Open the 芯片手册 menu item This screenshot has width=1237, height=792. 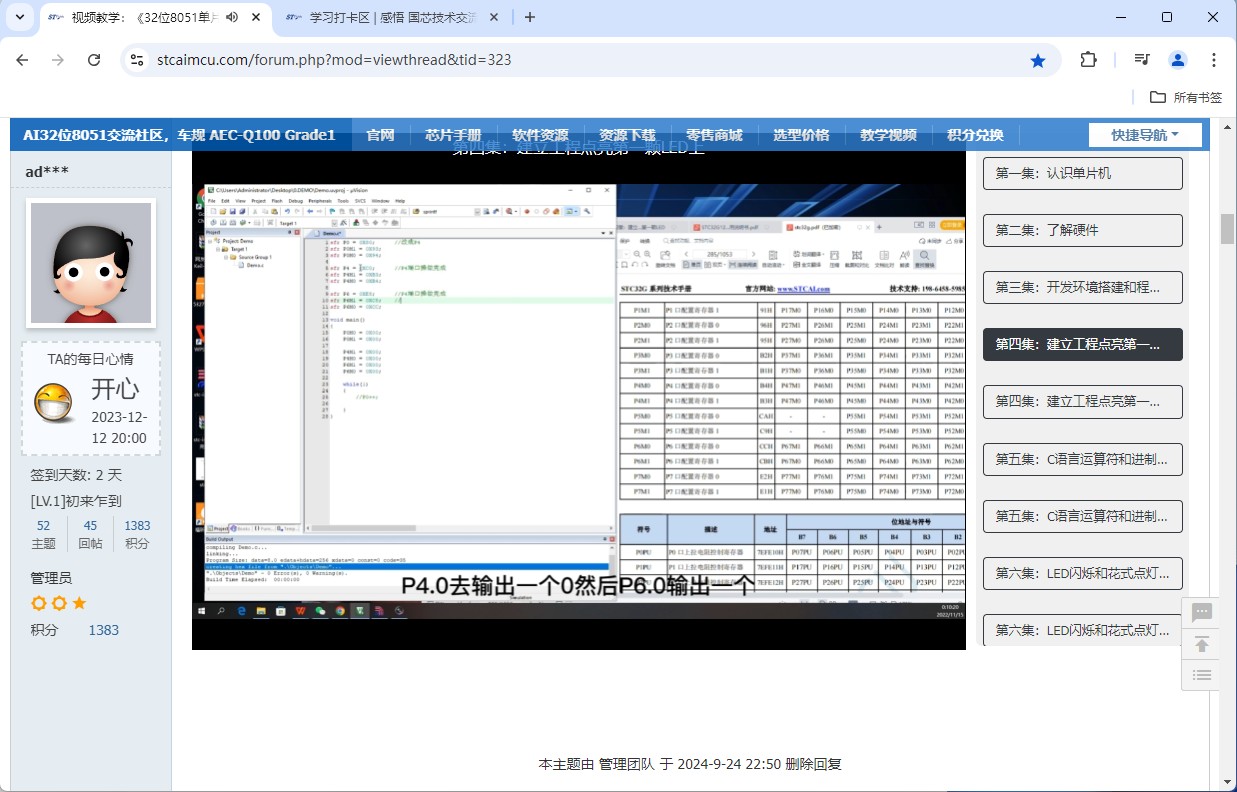(x=453, y=135)
